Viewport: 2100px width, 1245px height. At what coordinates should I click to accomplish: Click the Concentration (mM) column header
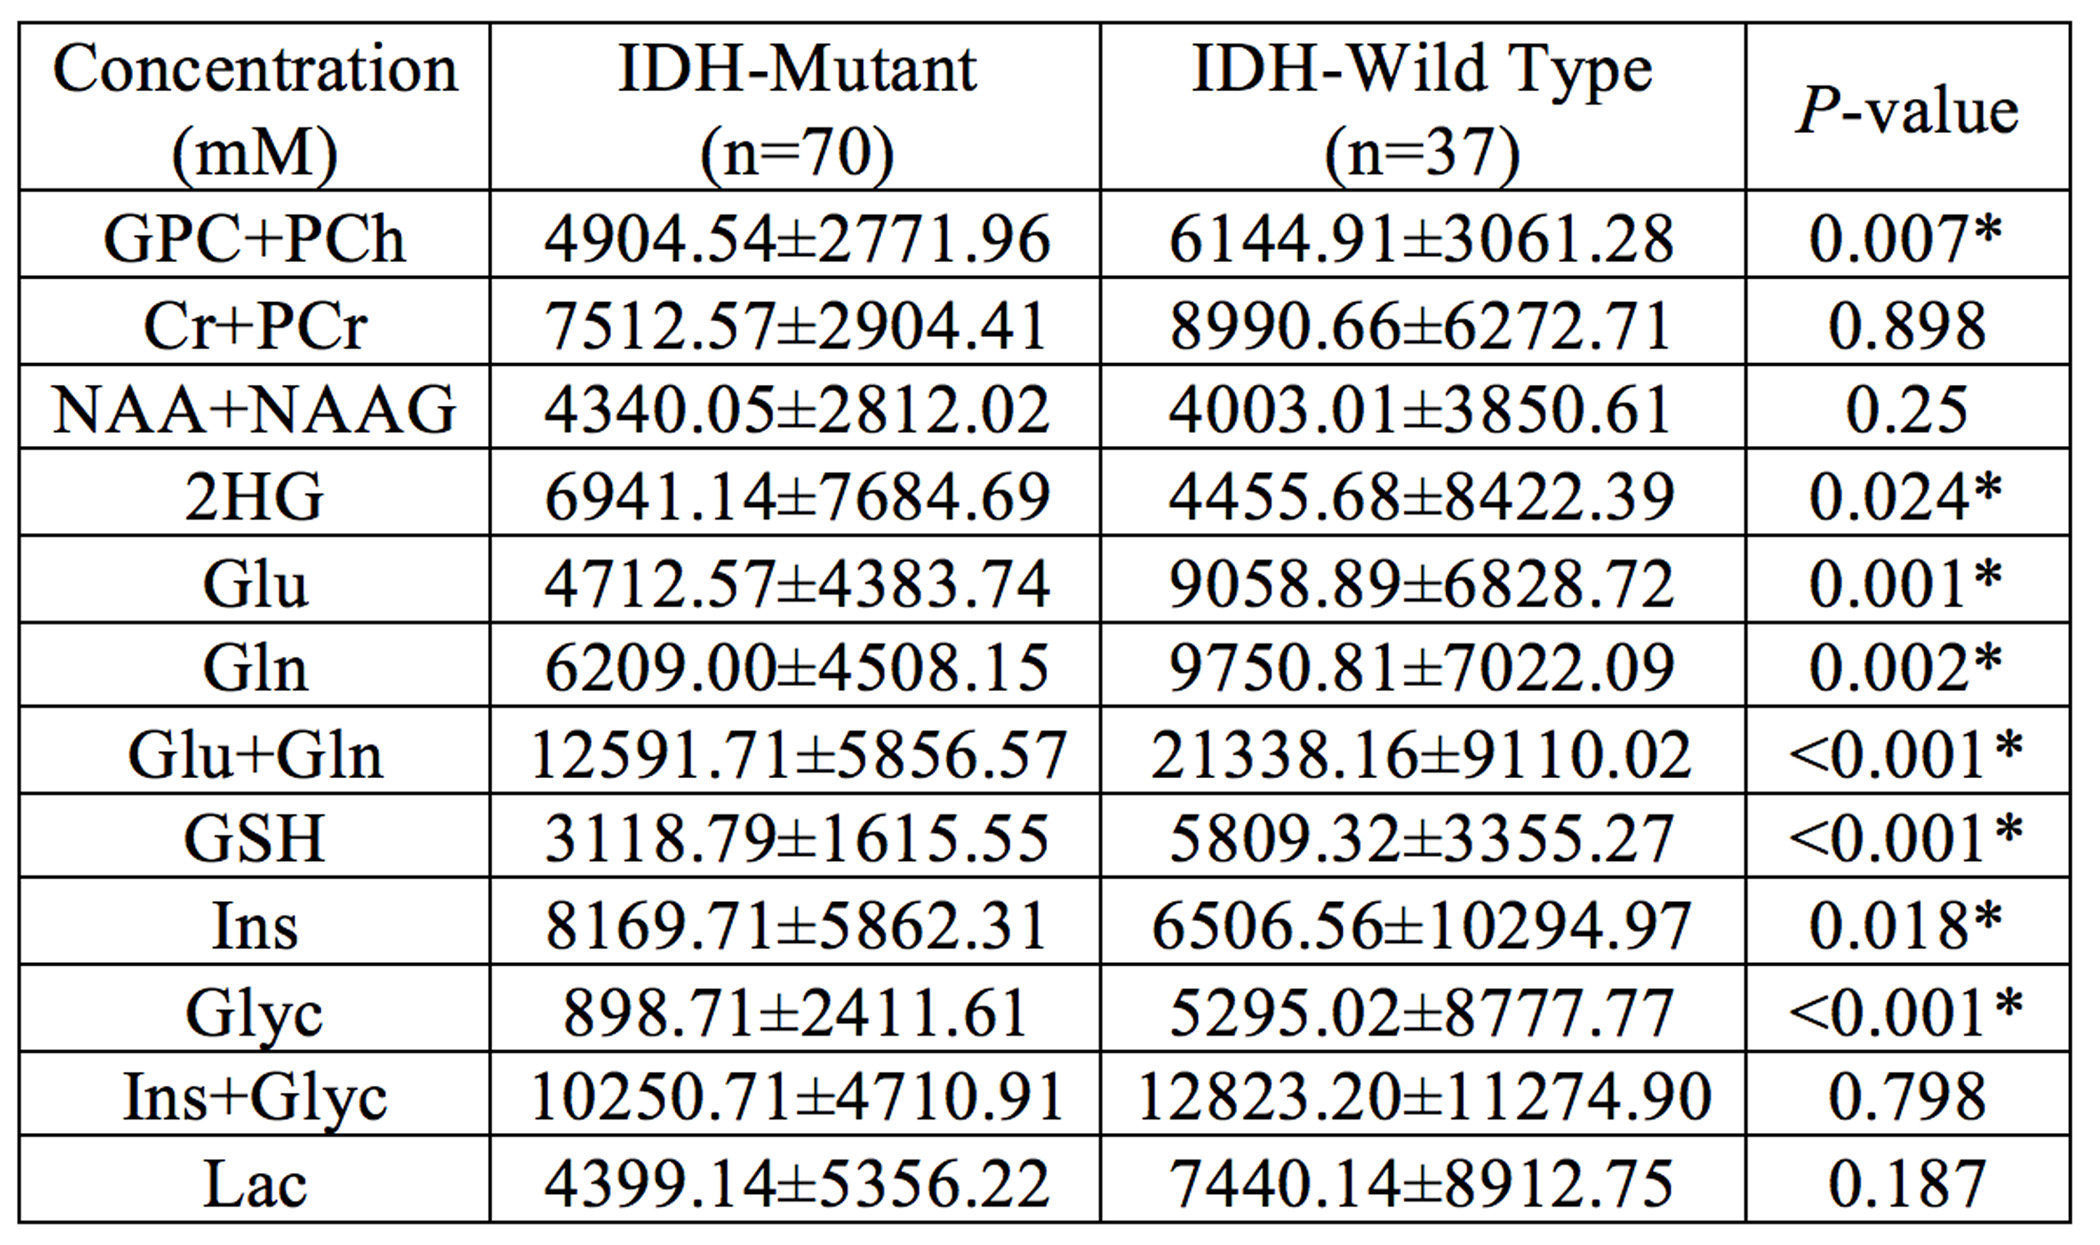[x=254, y=108]
